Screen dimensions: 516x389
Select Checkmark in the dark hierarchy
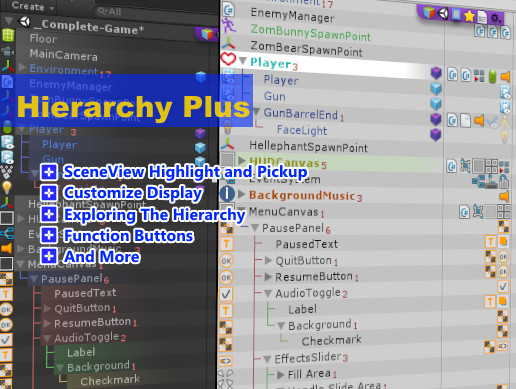(110, 380)
